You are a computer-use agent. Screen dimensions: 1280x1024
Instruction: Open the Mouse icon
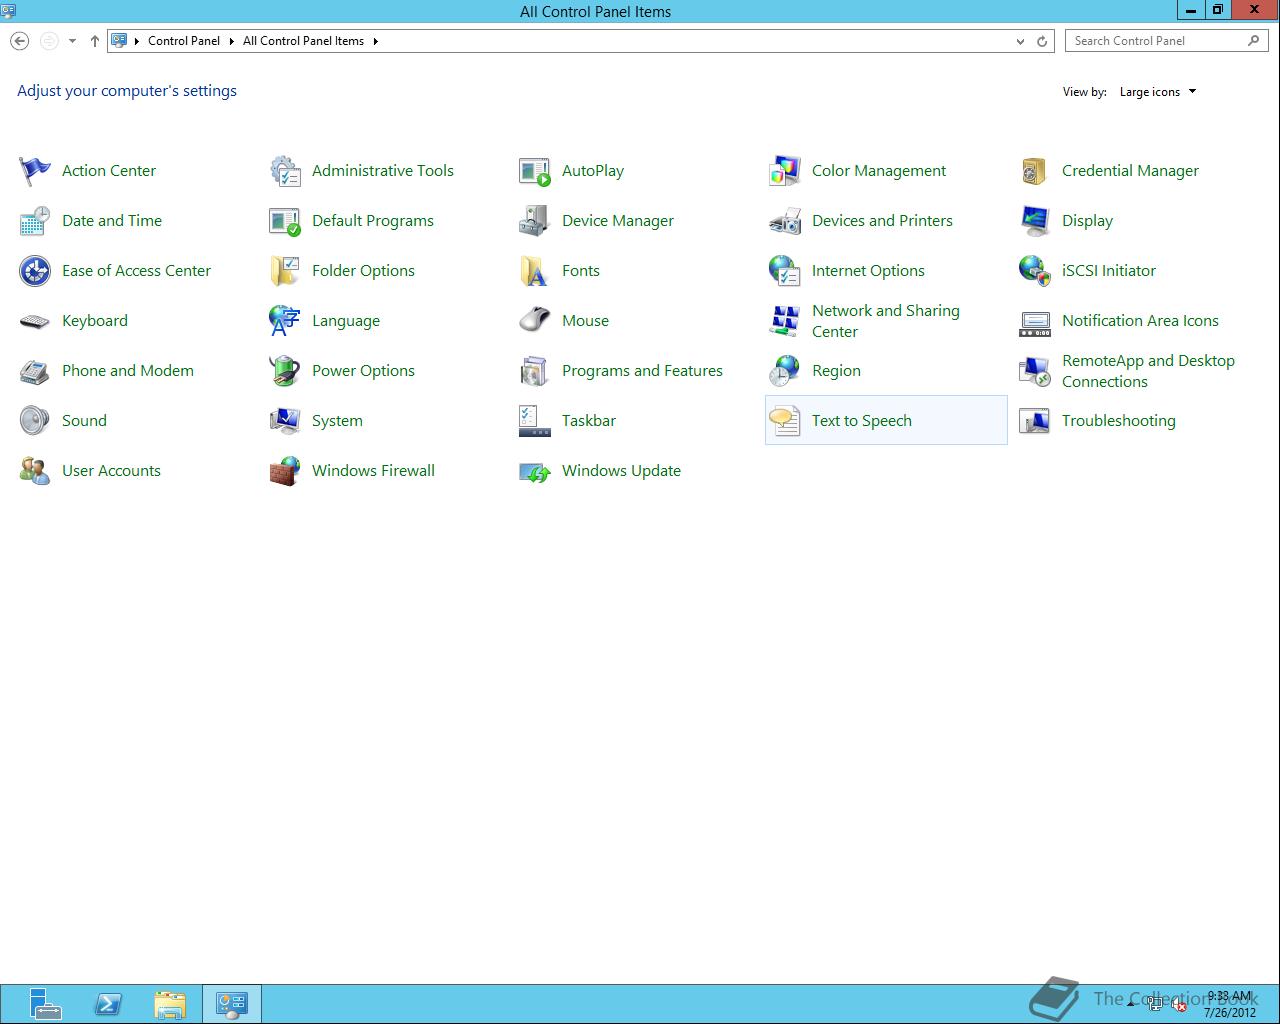tap(535, 321)
